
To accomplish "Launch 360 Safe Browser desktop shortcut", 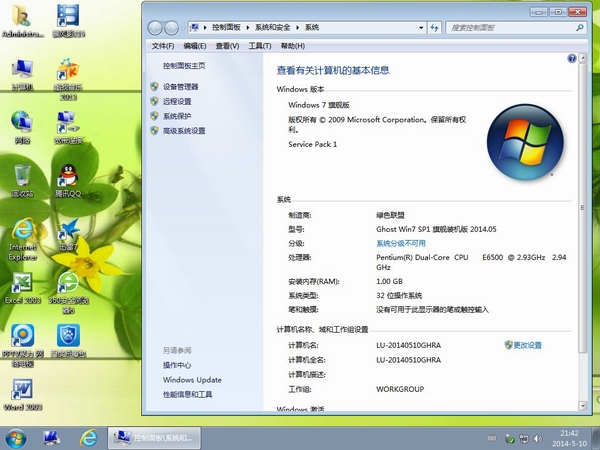I will pos(68,292).
